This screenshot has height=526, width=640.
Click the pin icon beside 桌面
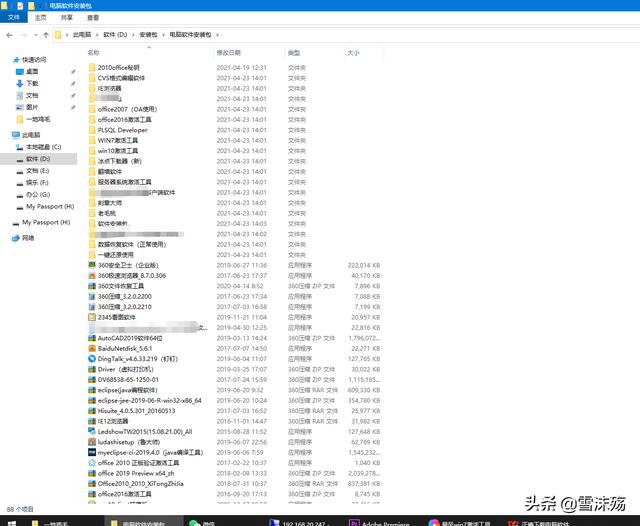[73, 72]
